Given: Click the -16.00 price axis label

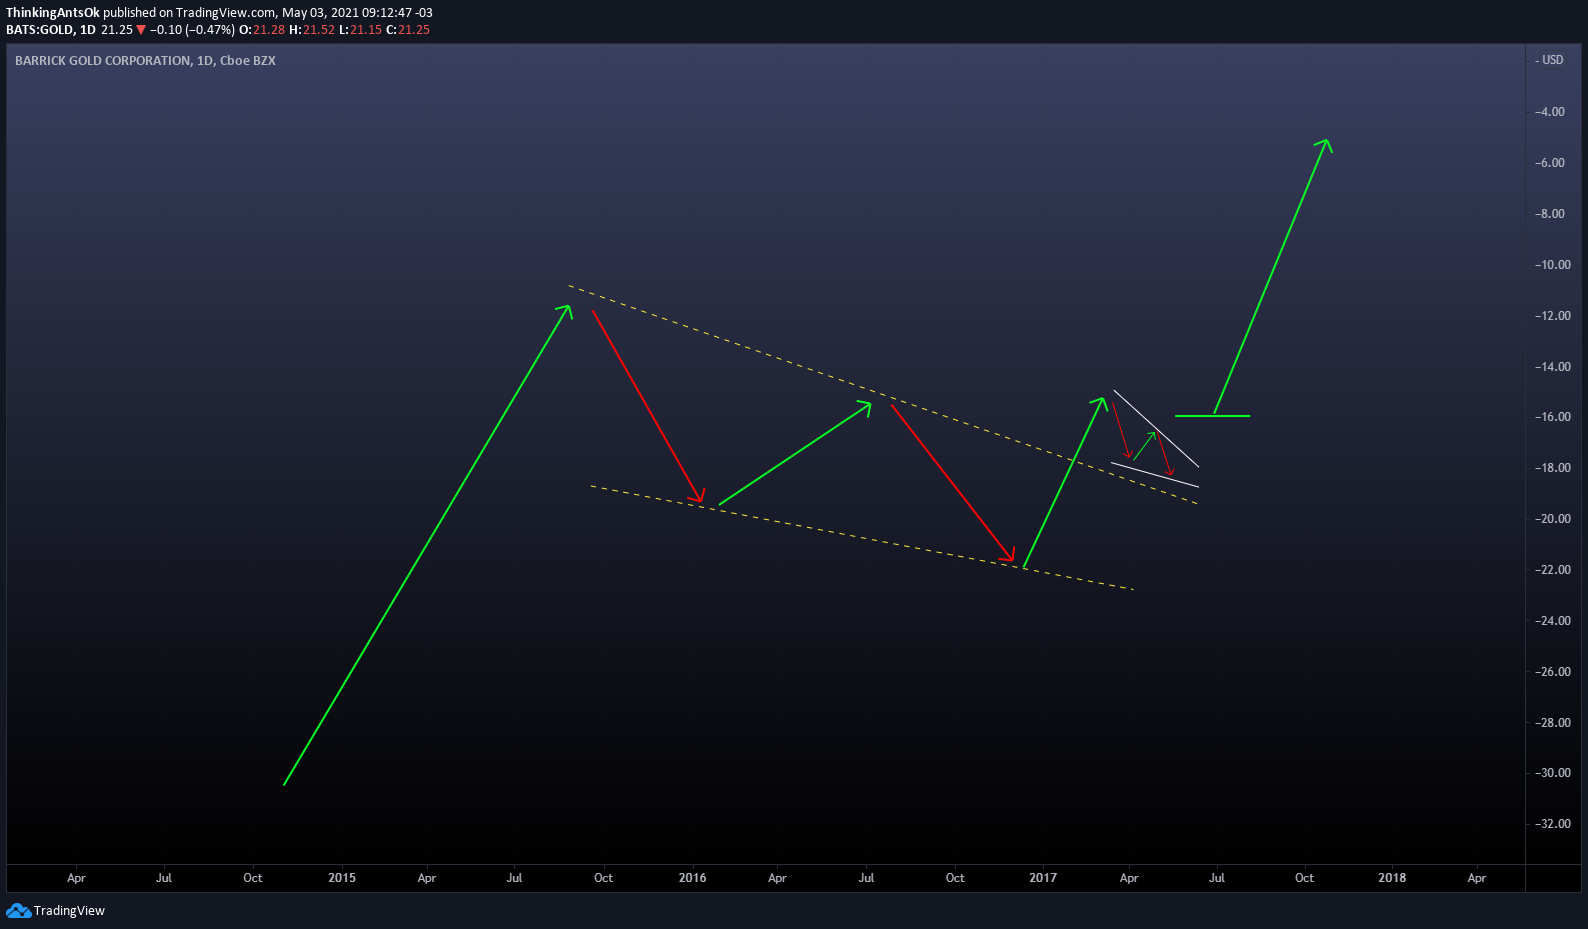Looking at the screenshot, I should pyautogui.click(x=1553, y=417).
